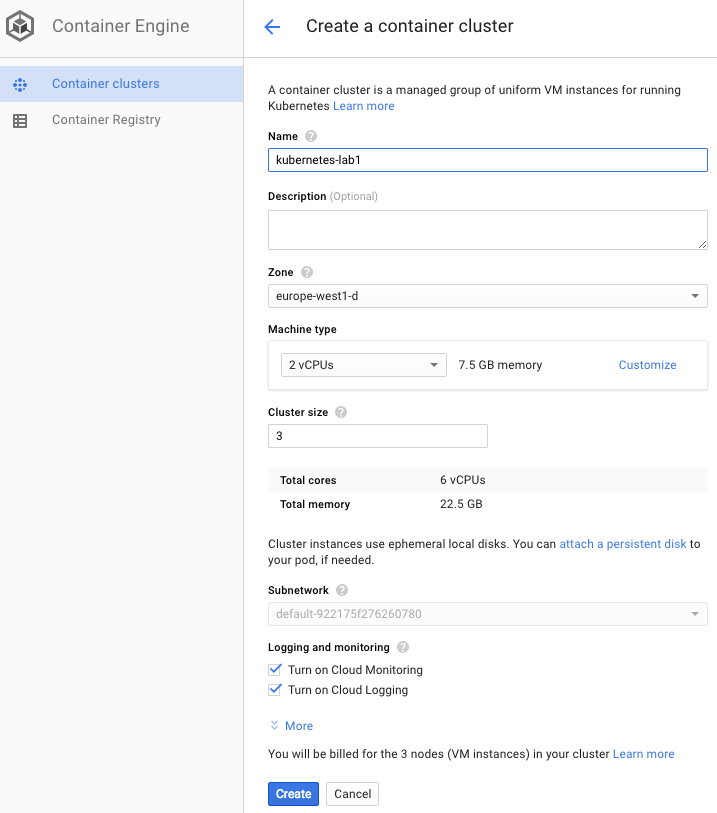Disable Turn on Cloud Logging
Viewport: 717px width, 813px height.
click(x=275, y=690)
